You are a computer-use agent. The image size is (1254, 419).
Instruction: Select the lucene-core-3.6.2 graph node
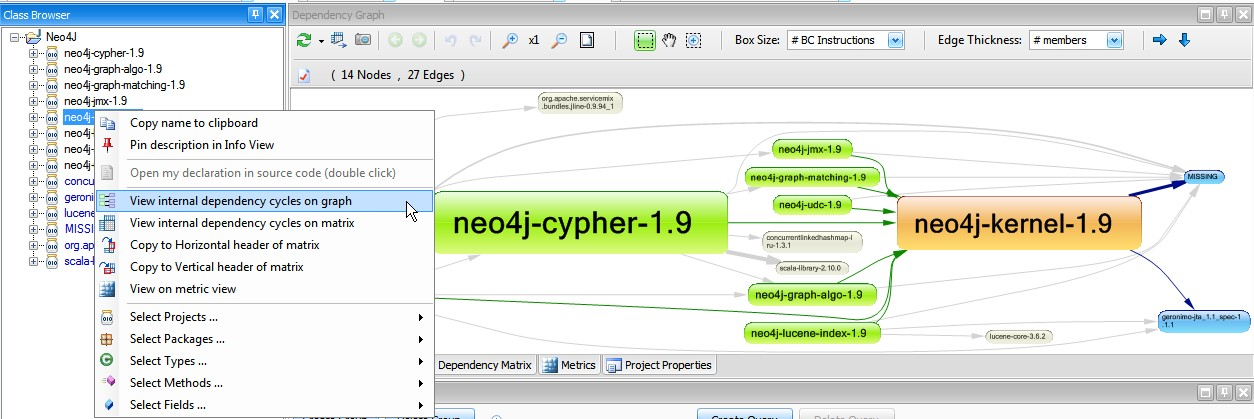1020,336
